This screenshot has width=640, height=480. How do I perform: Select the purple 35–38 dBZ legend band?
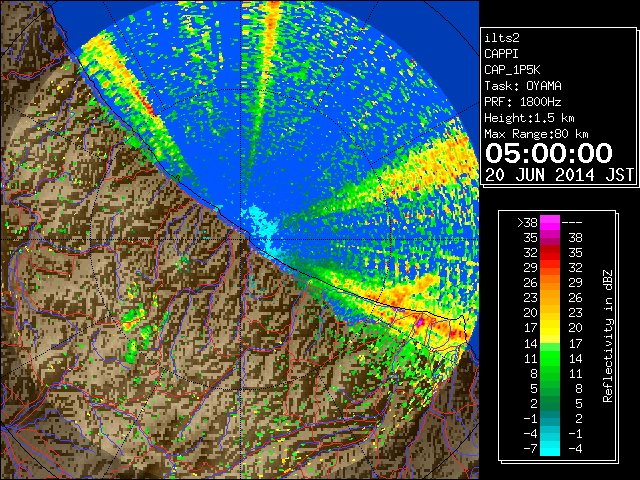point(550,238)
